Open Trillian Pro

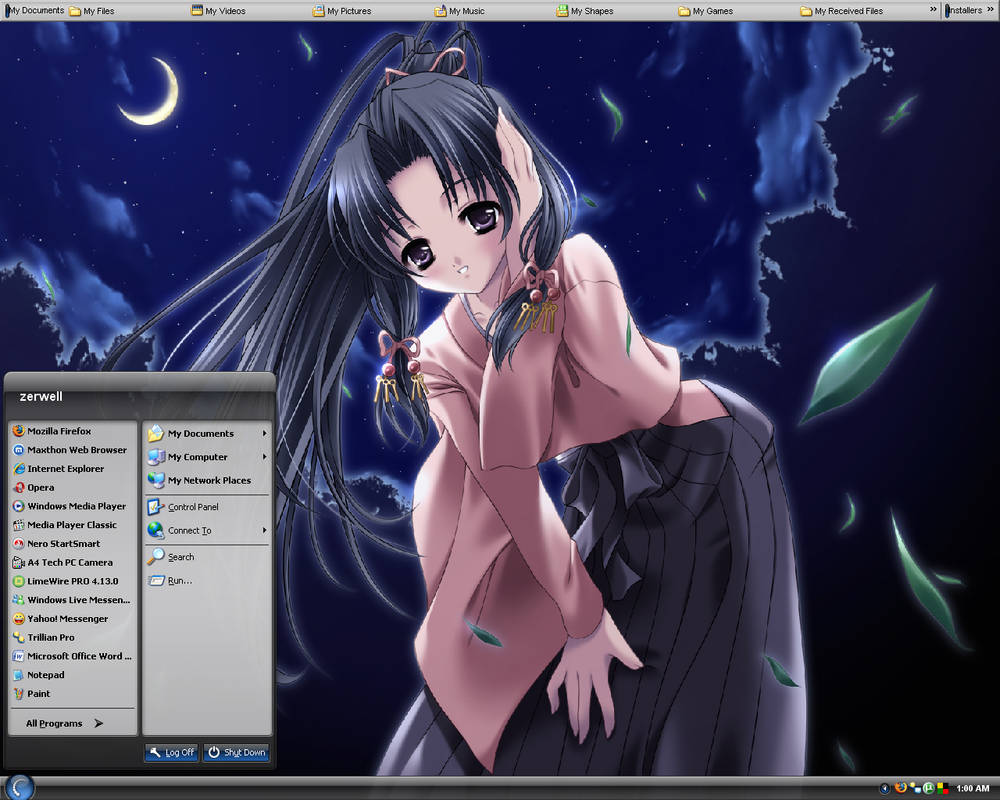pos(73,637)
